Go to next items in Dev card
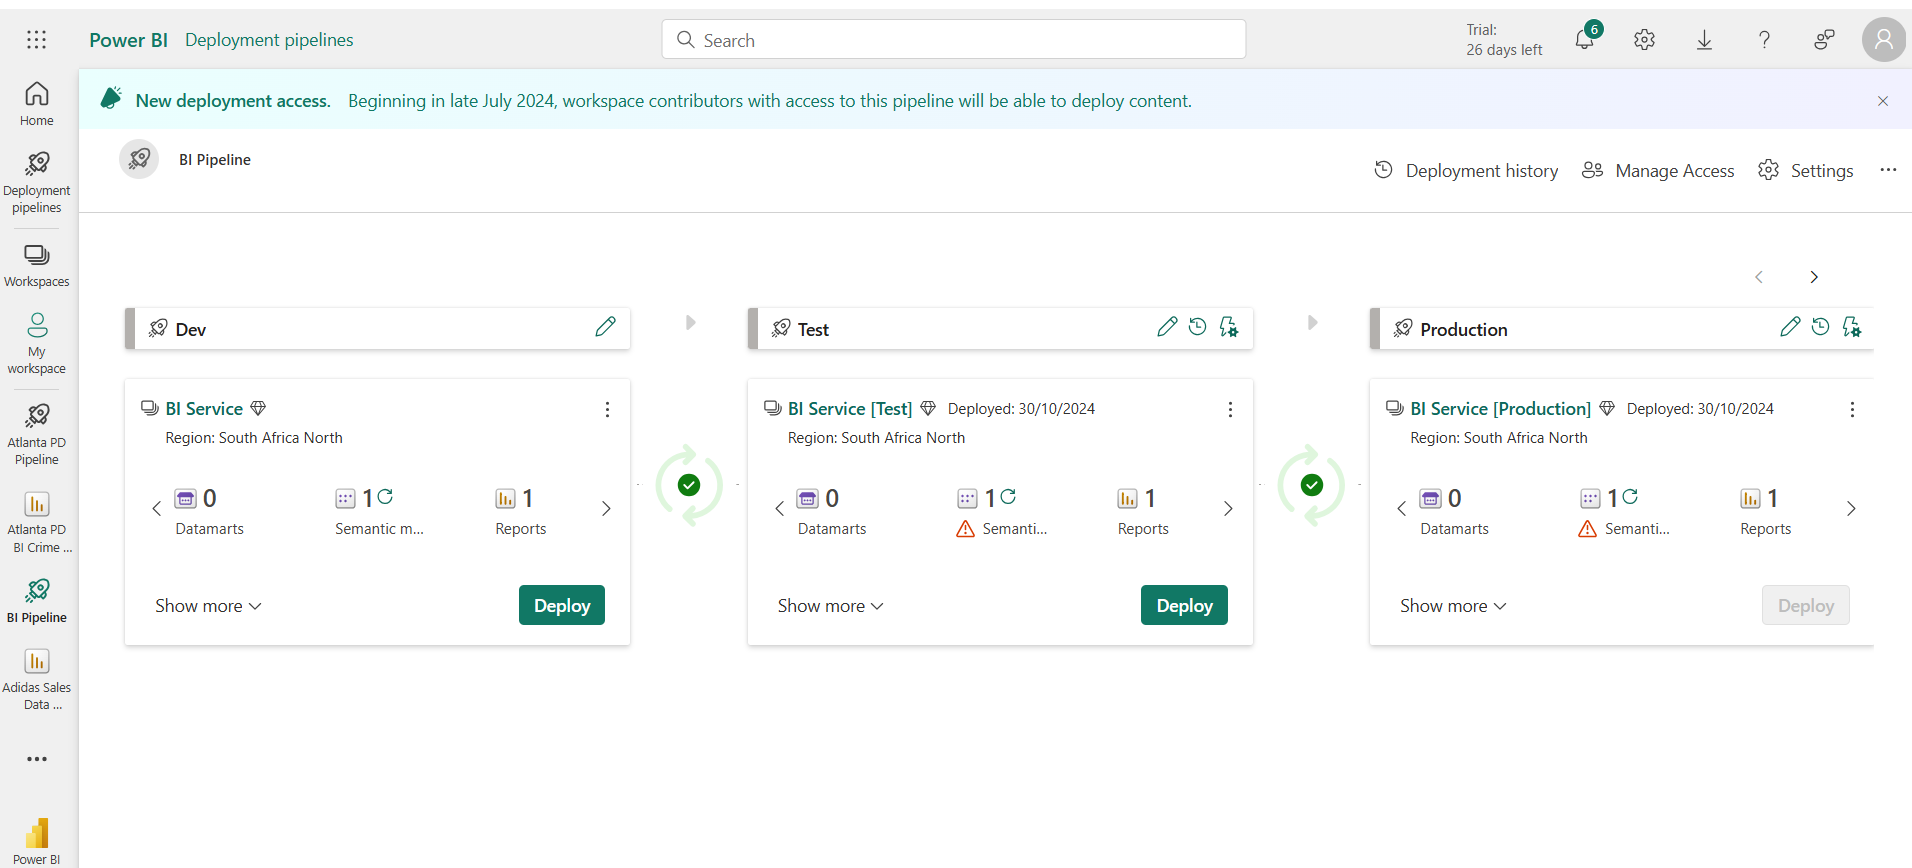This screenshot has height=868, width=1912. point(606,508)
